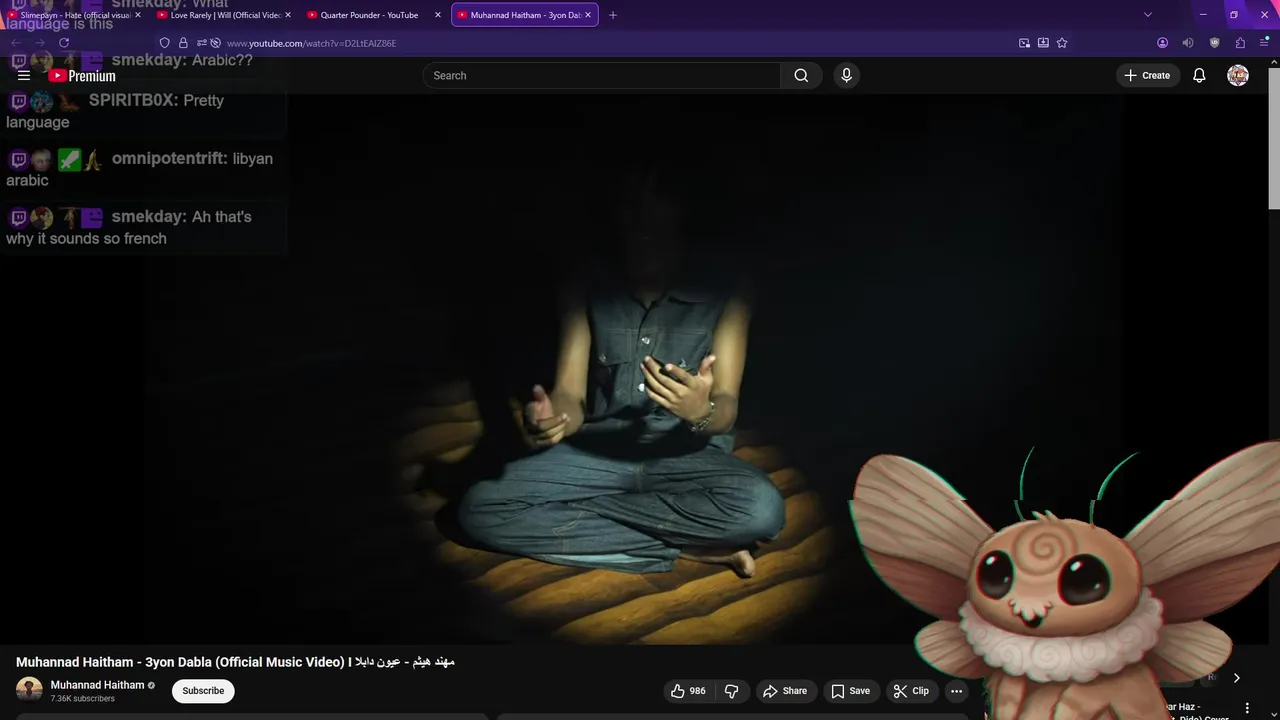Open the uBlock Origin extension icon

point(1214,43)
